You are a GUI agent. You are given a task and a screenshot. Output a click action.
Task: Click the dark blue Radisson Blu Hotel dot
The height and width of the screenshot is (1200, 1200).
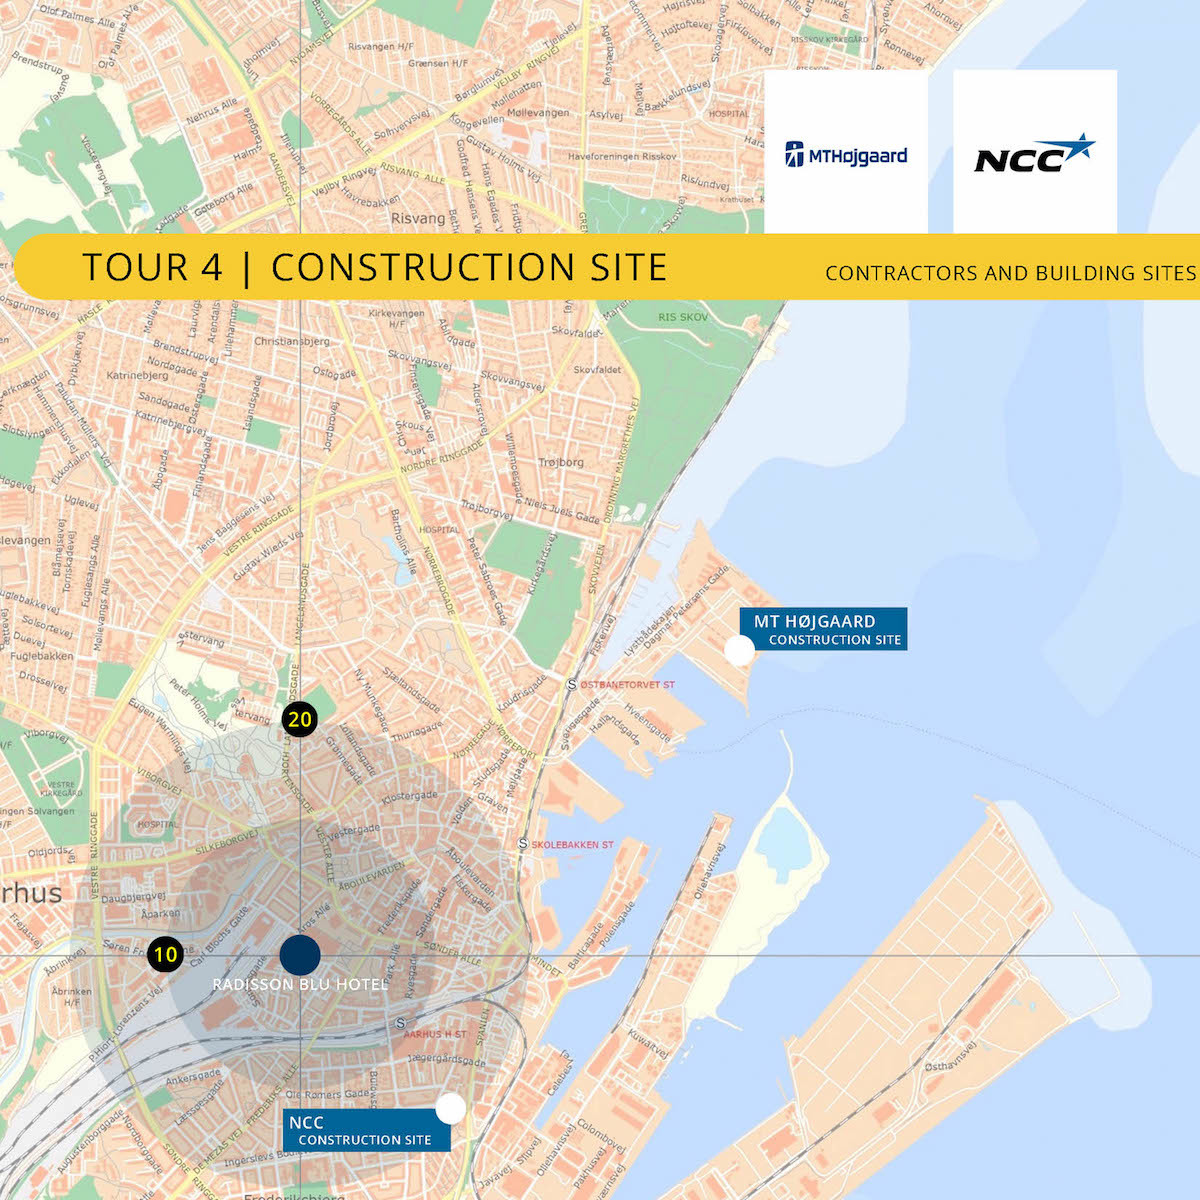299,955
